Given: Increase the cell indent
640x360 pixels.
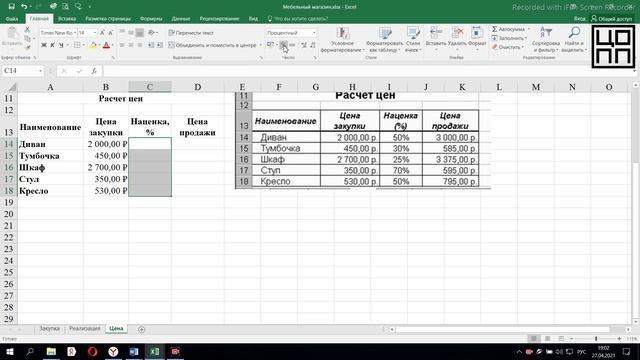Looking at the screenshot, I should 160,45.
